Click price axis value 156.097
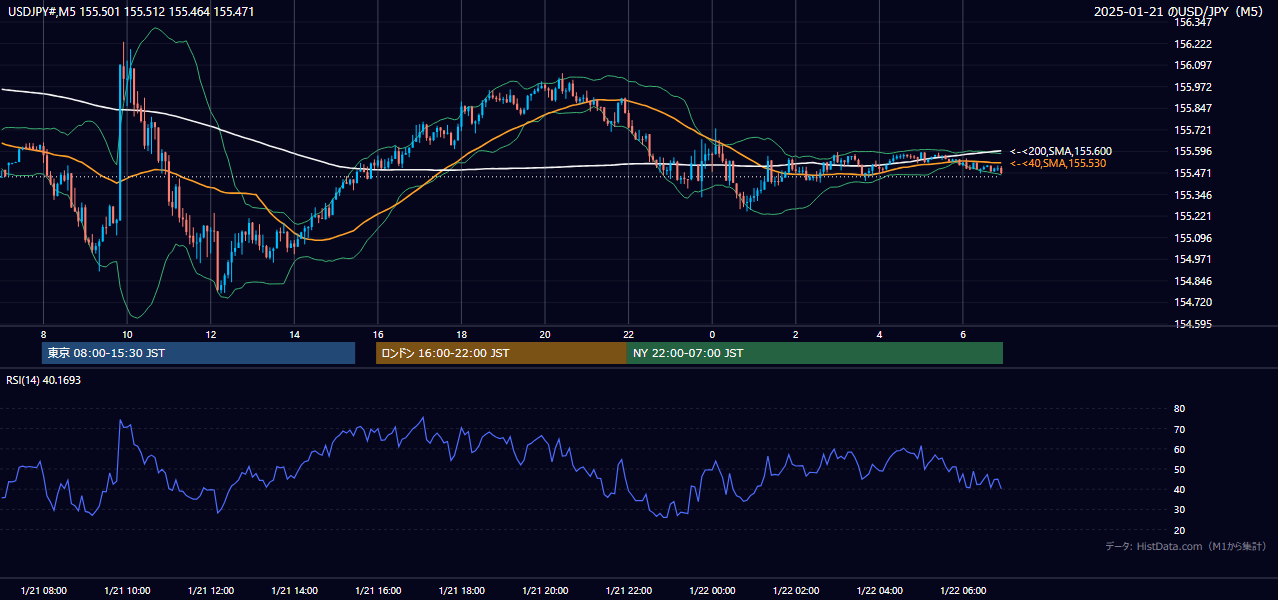 point(1193,65)
